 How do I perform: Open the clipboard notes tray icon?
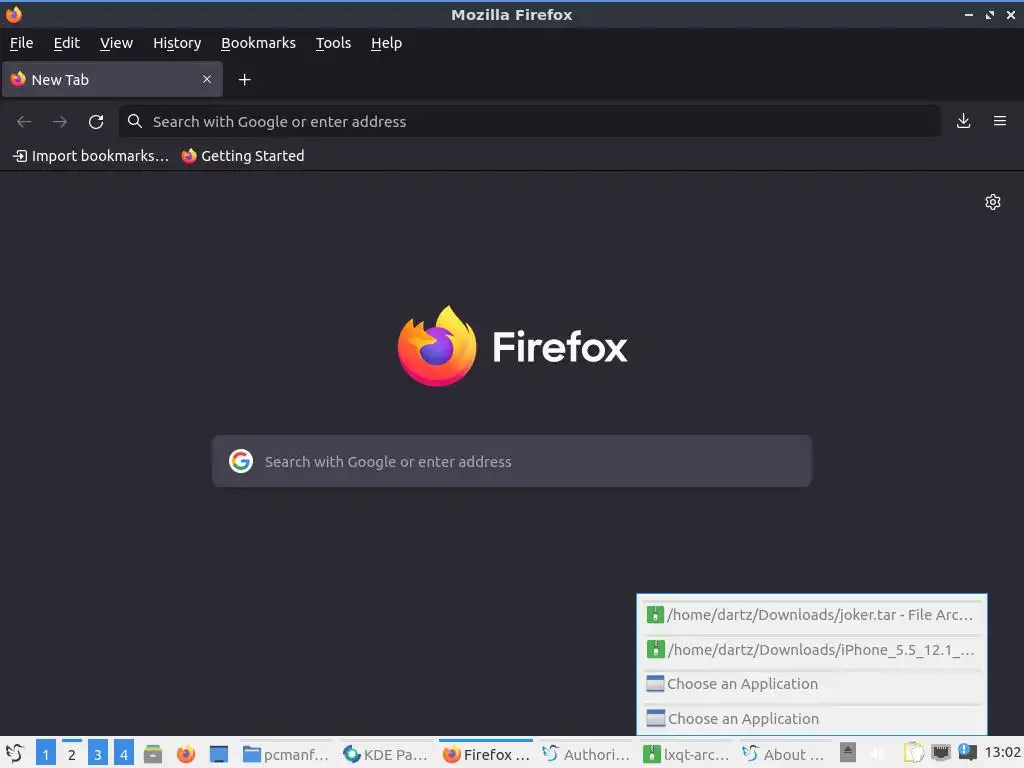tap(914, 753)
